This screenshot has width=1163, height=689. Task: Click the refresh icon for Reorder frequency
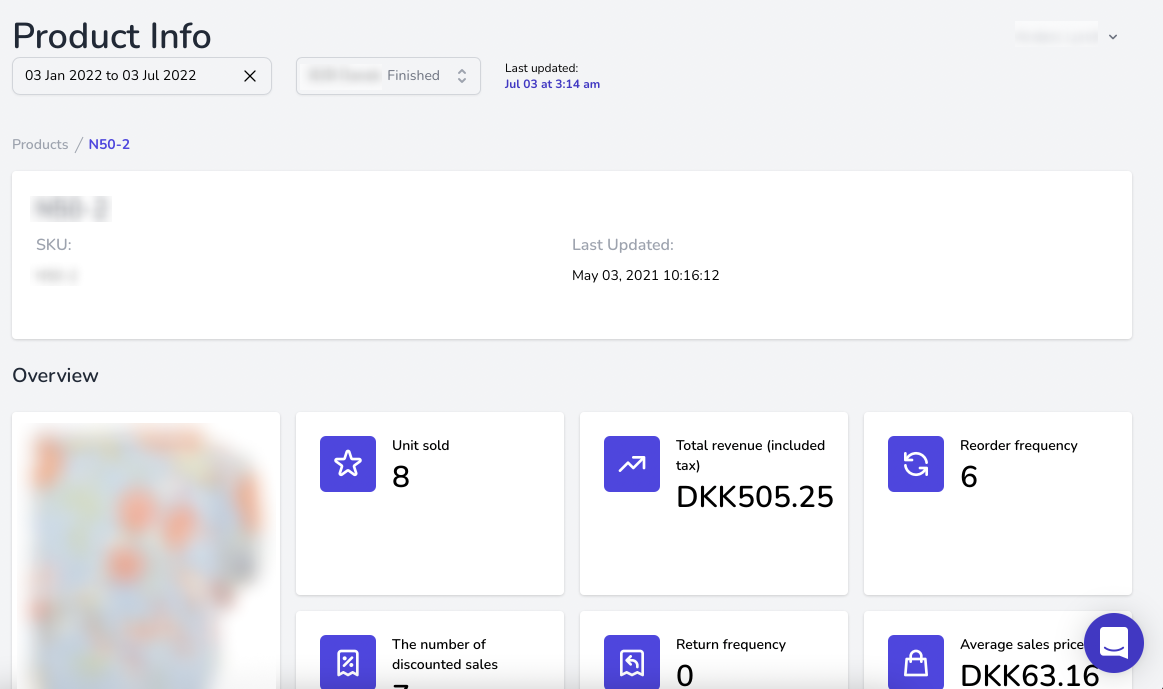coord(916,464)
